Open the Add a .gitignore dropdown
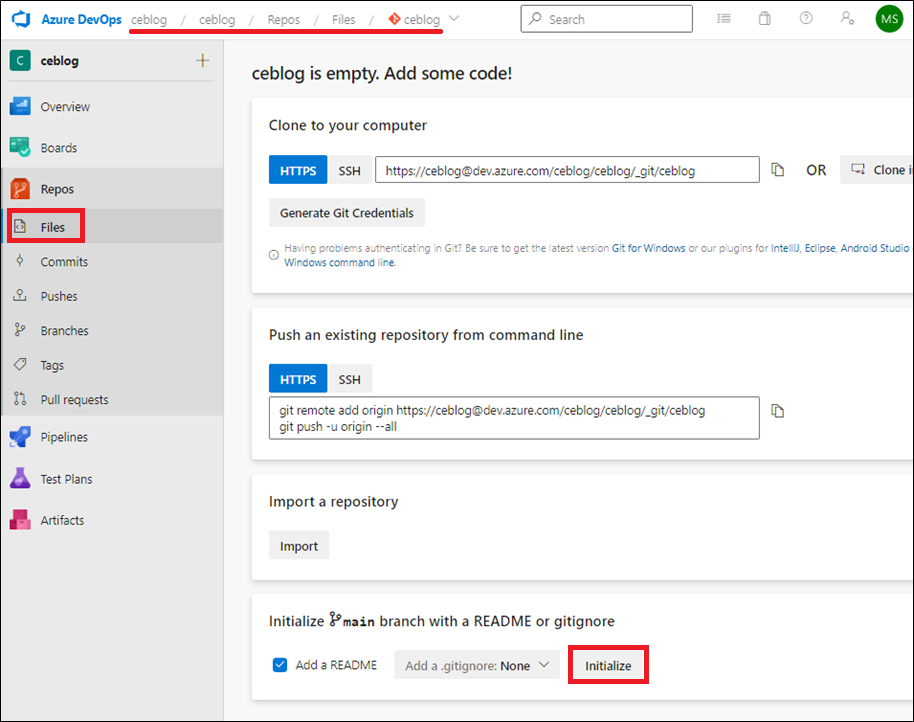 point(477,665)
